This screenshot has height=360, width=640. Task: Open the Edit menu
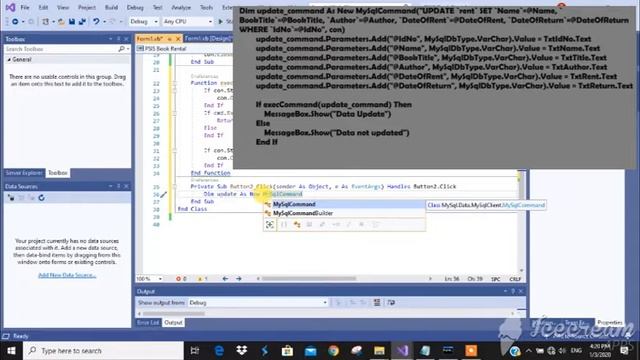43,7
